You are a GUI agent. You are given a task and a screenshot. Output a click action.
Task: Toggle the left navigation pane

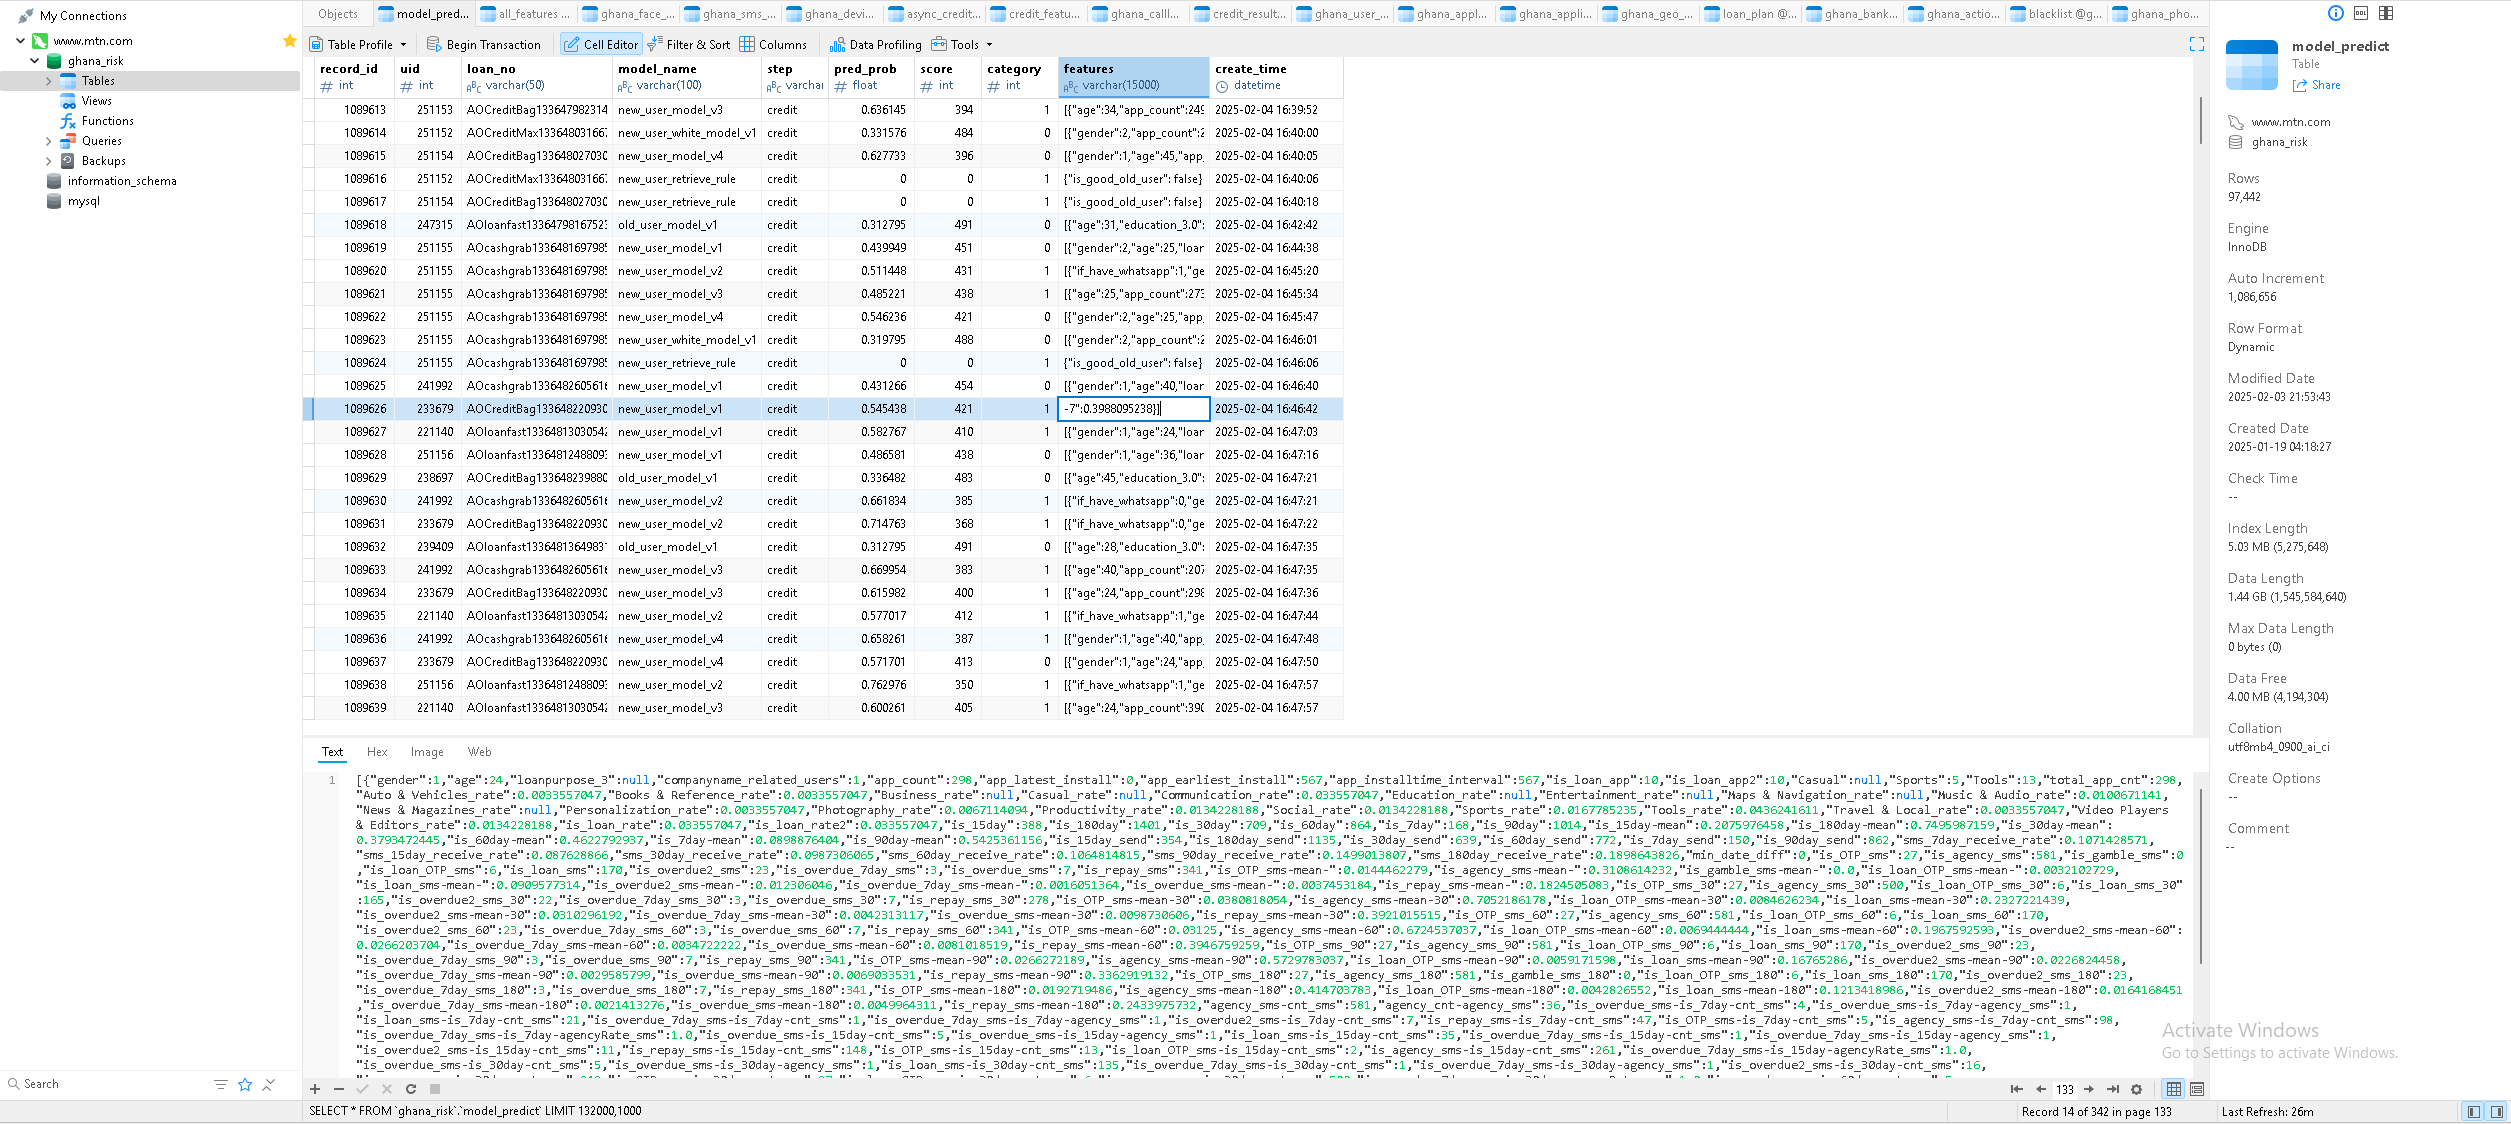click(x=2474, y=1112)
